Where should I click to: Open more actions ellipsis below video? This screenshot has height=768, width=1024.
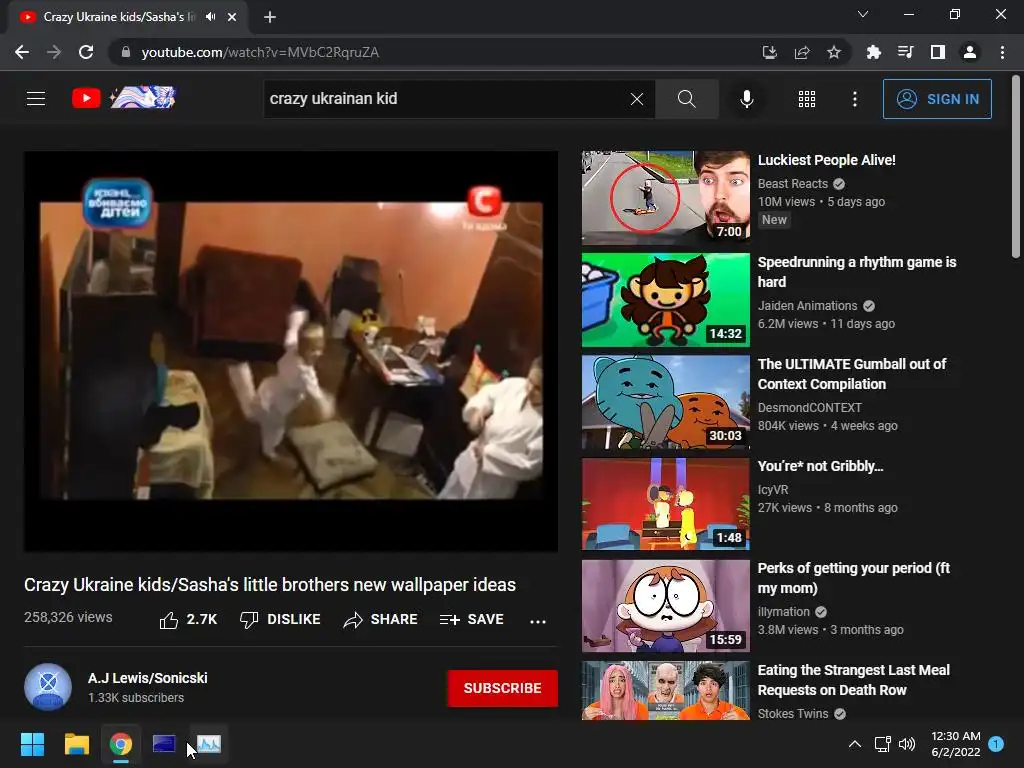pos(537,621)
